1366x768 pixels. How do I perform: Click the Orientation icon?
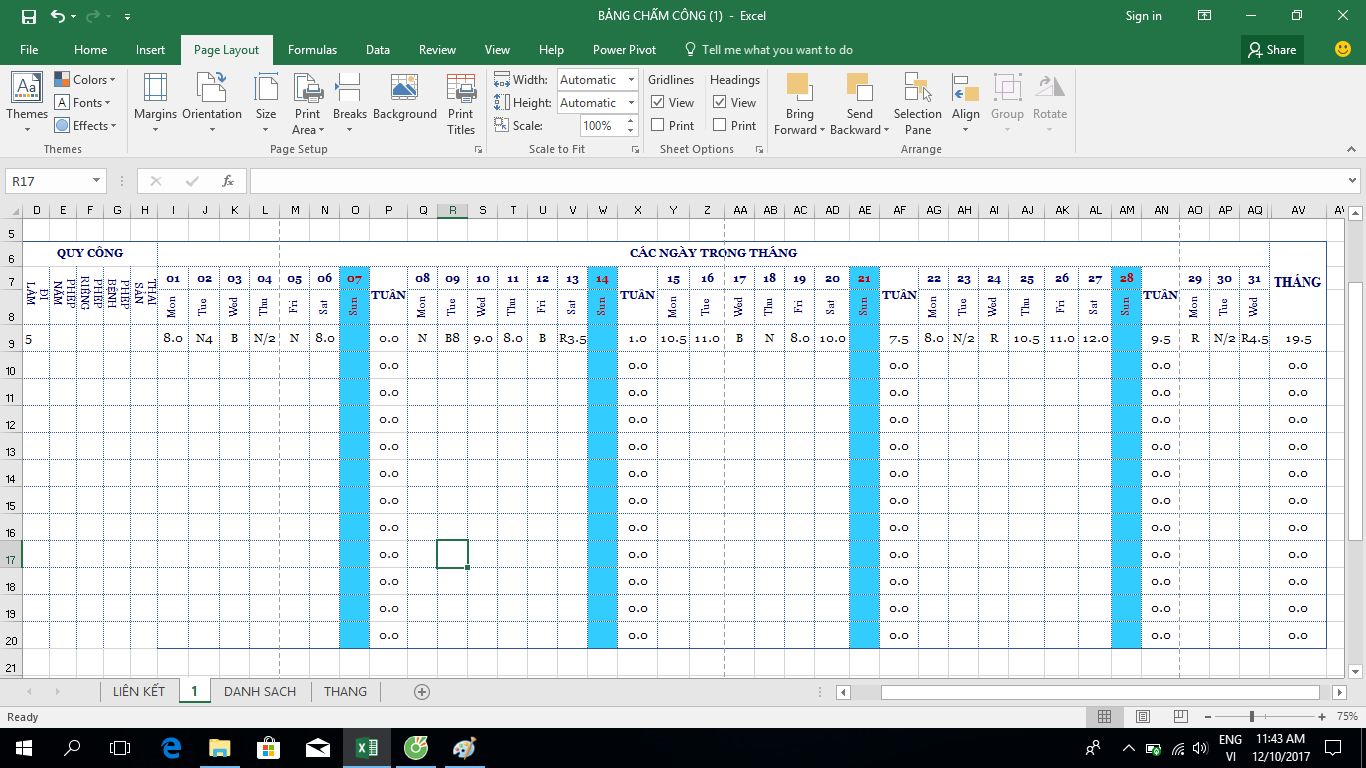pos(211,102)
